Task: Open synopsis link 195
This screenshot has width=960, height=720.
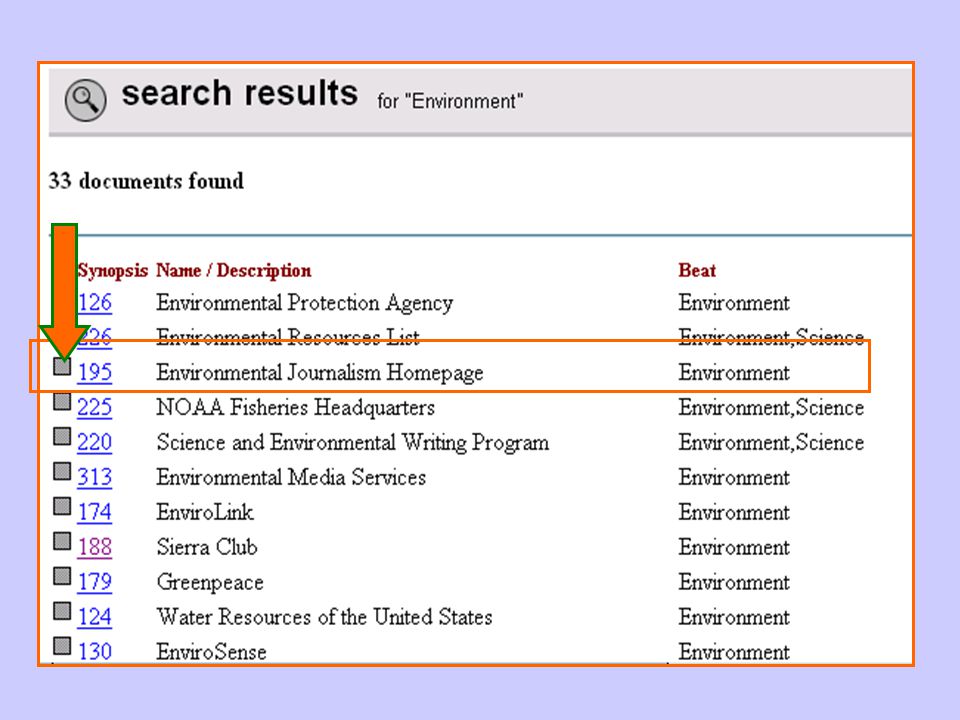Action: pyautogui.click(x=95, y=372)
